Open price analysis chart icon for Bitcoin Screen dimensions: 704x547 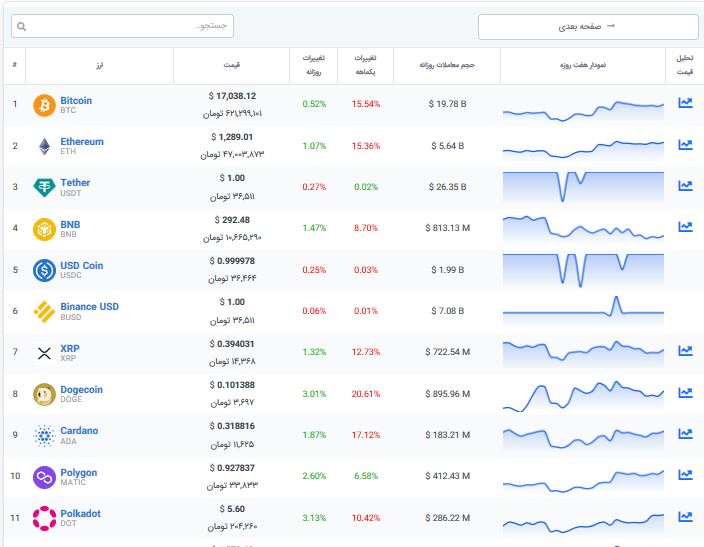[x=685, y=103]
